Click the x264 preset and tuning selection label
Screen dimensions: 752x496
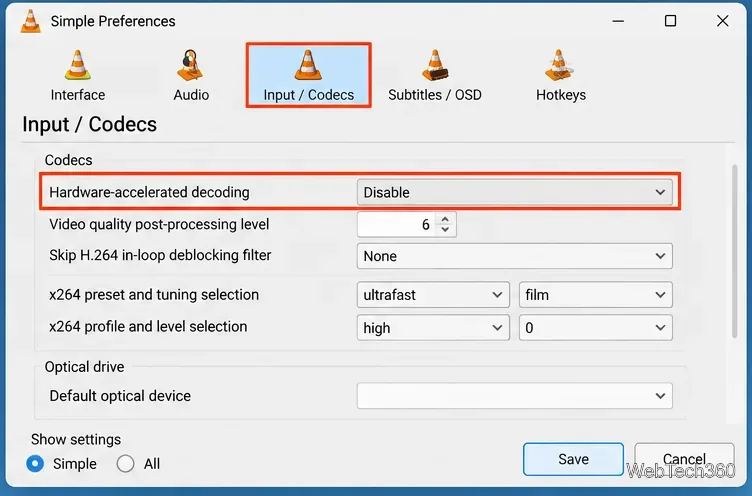pyautogui.click(x=154, y=295)
